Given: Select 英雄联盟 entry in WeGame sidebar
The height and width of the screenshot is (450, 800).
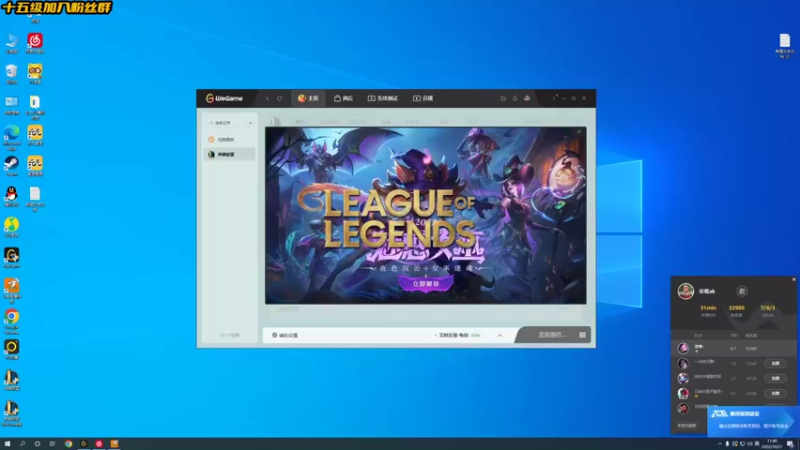Looking at the screenshot, I should [x=230, y=154].
